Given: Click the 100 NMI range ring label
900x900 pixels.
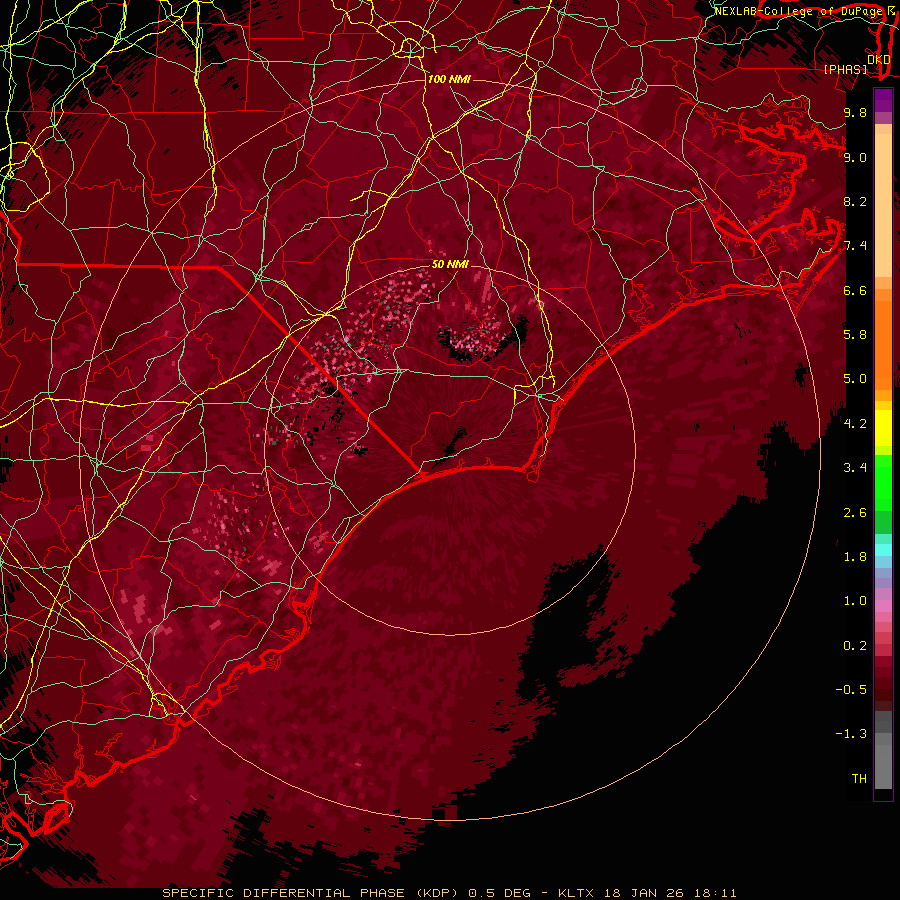Looking at the screenshot, I should [449, 79].
